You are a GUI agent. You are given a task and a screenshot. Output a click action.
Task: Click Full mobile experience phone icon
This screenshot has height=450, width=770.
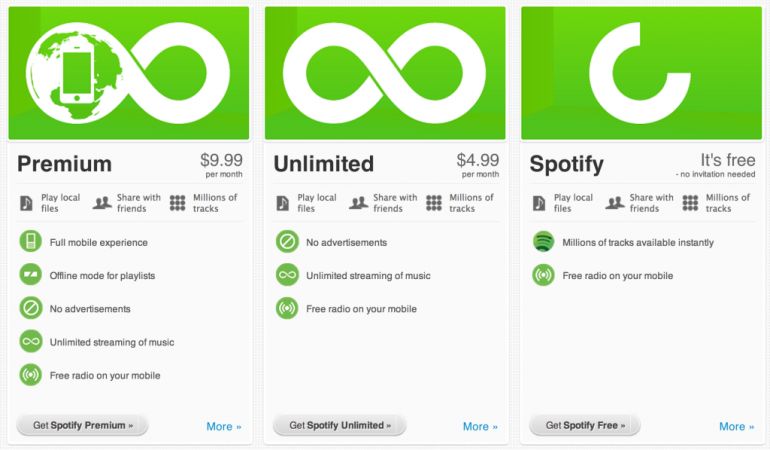coord(31,242)
